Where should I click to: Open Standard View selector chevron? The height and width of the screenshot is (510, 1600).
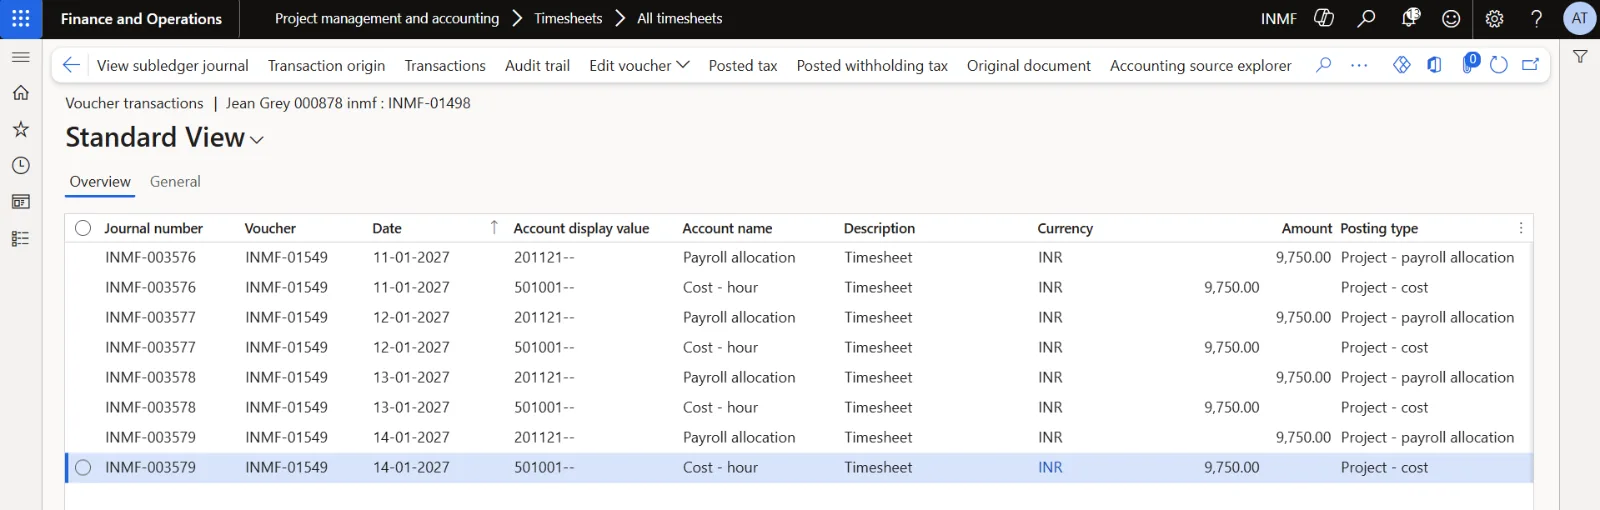click(257, 140)
